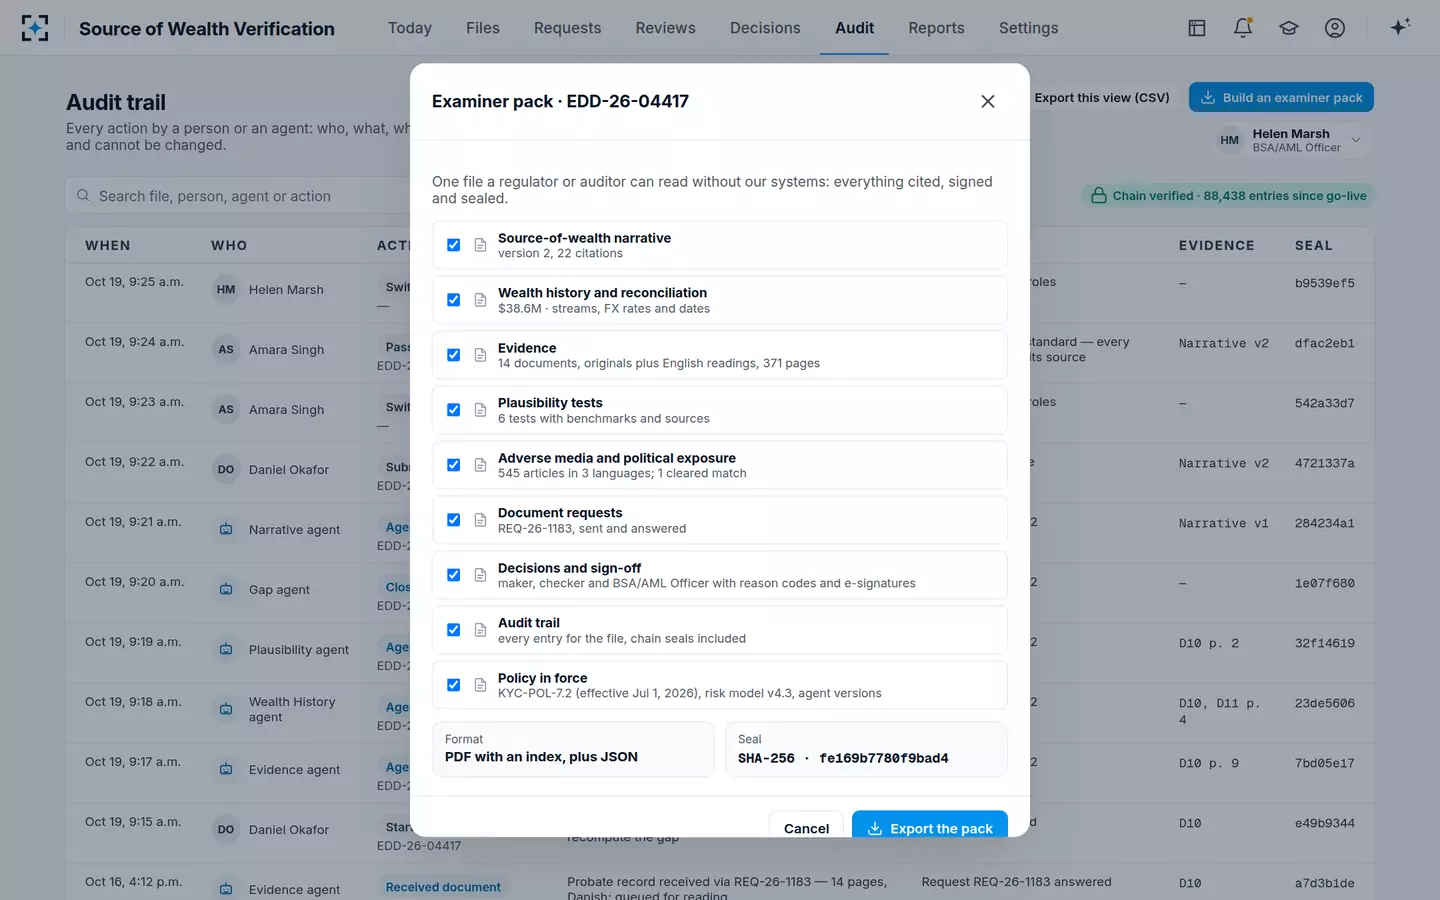Open the Format PDF with index selector
The image size is (1440, 900).
click(573, 749)
